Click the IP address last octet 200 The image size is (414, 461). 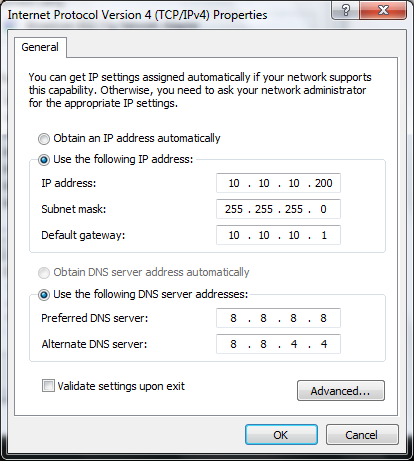pyautogui.click(x=324, y=183)
